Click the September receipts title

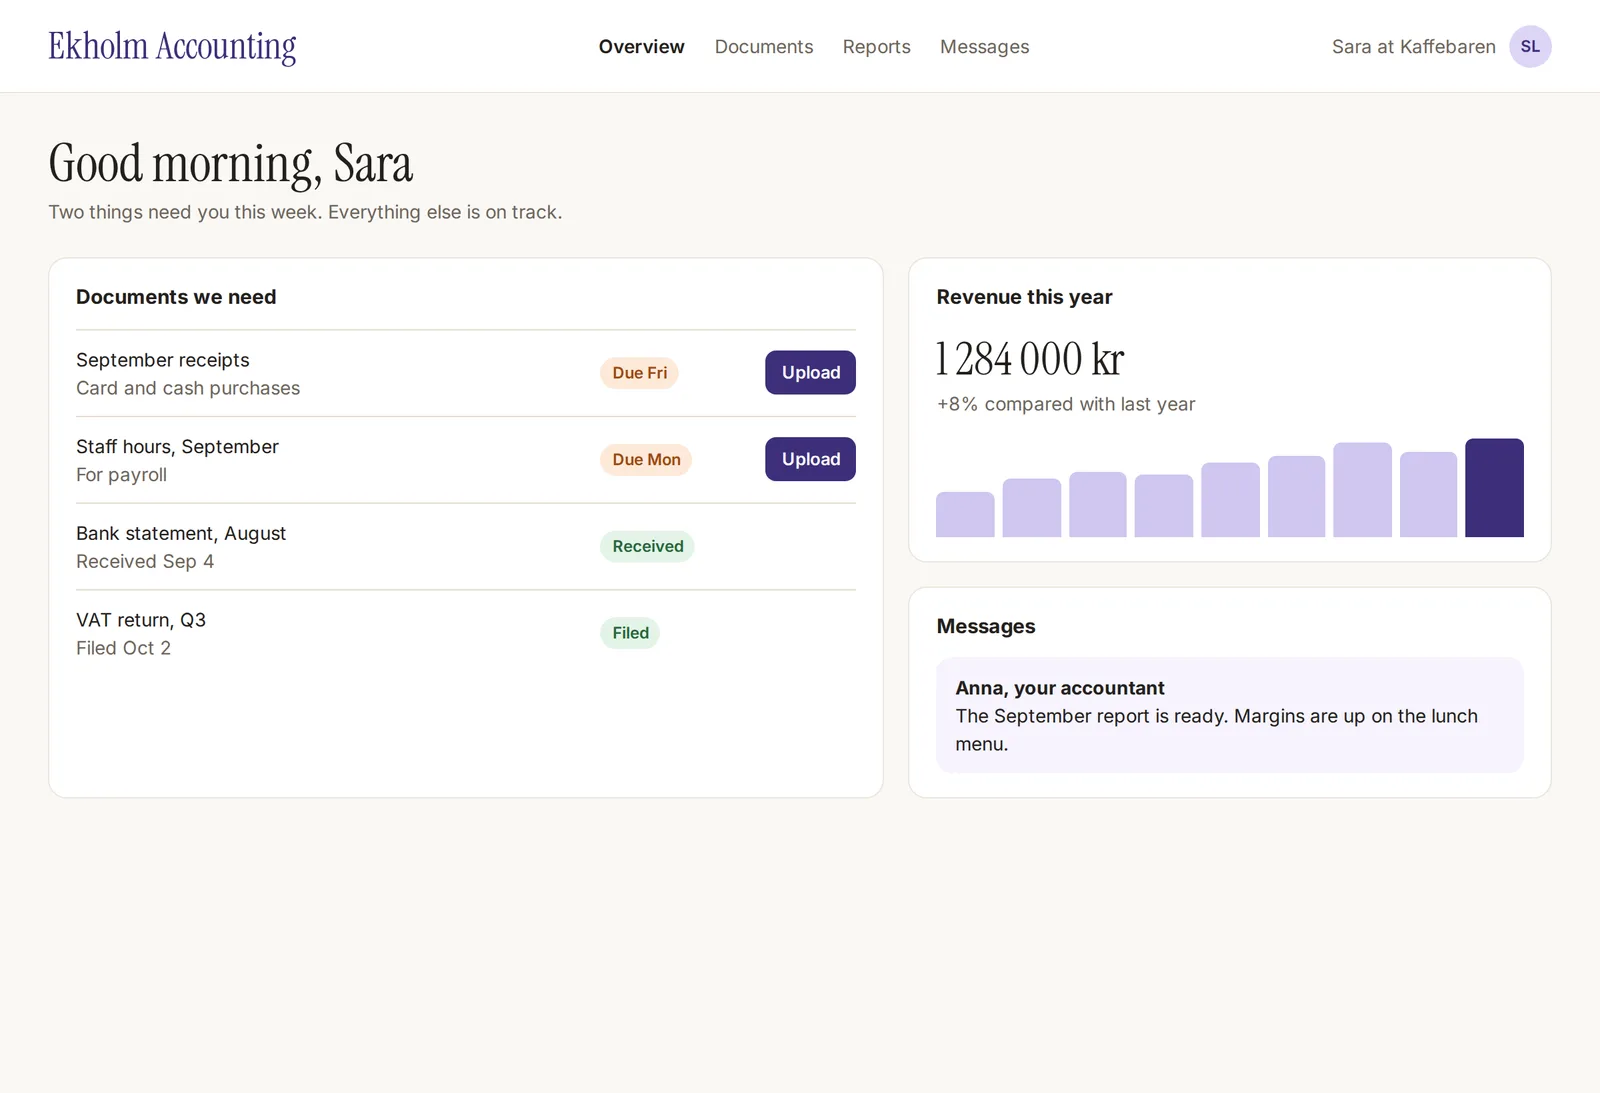point(163,360)
